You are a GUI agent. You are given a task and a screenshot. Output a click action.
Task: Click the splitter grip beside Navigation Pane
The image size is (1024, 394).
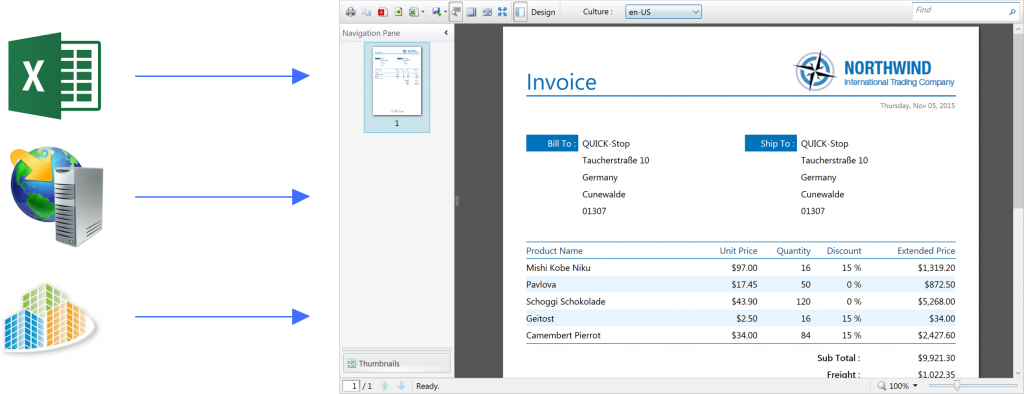457,201
